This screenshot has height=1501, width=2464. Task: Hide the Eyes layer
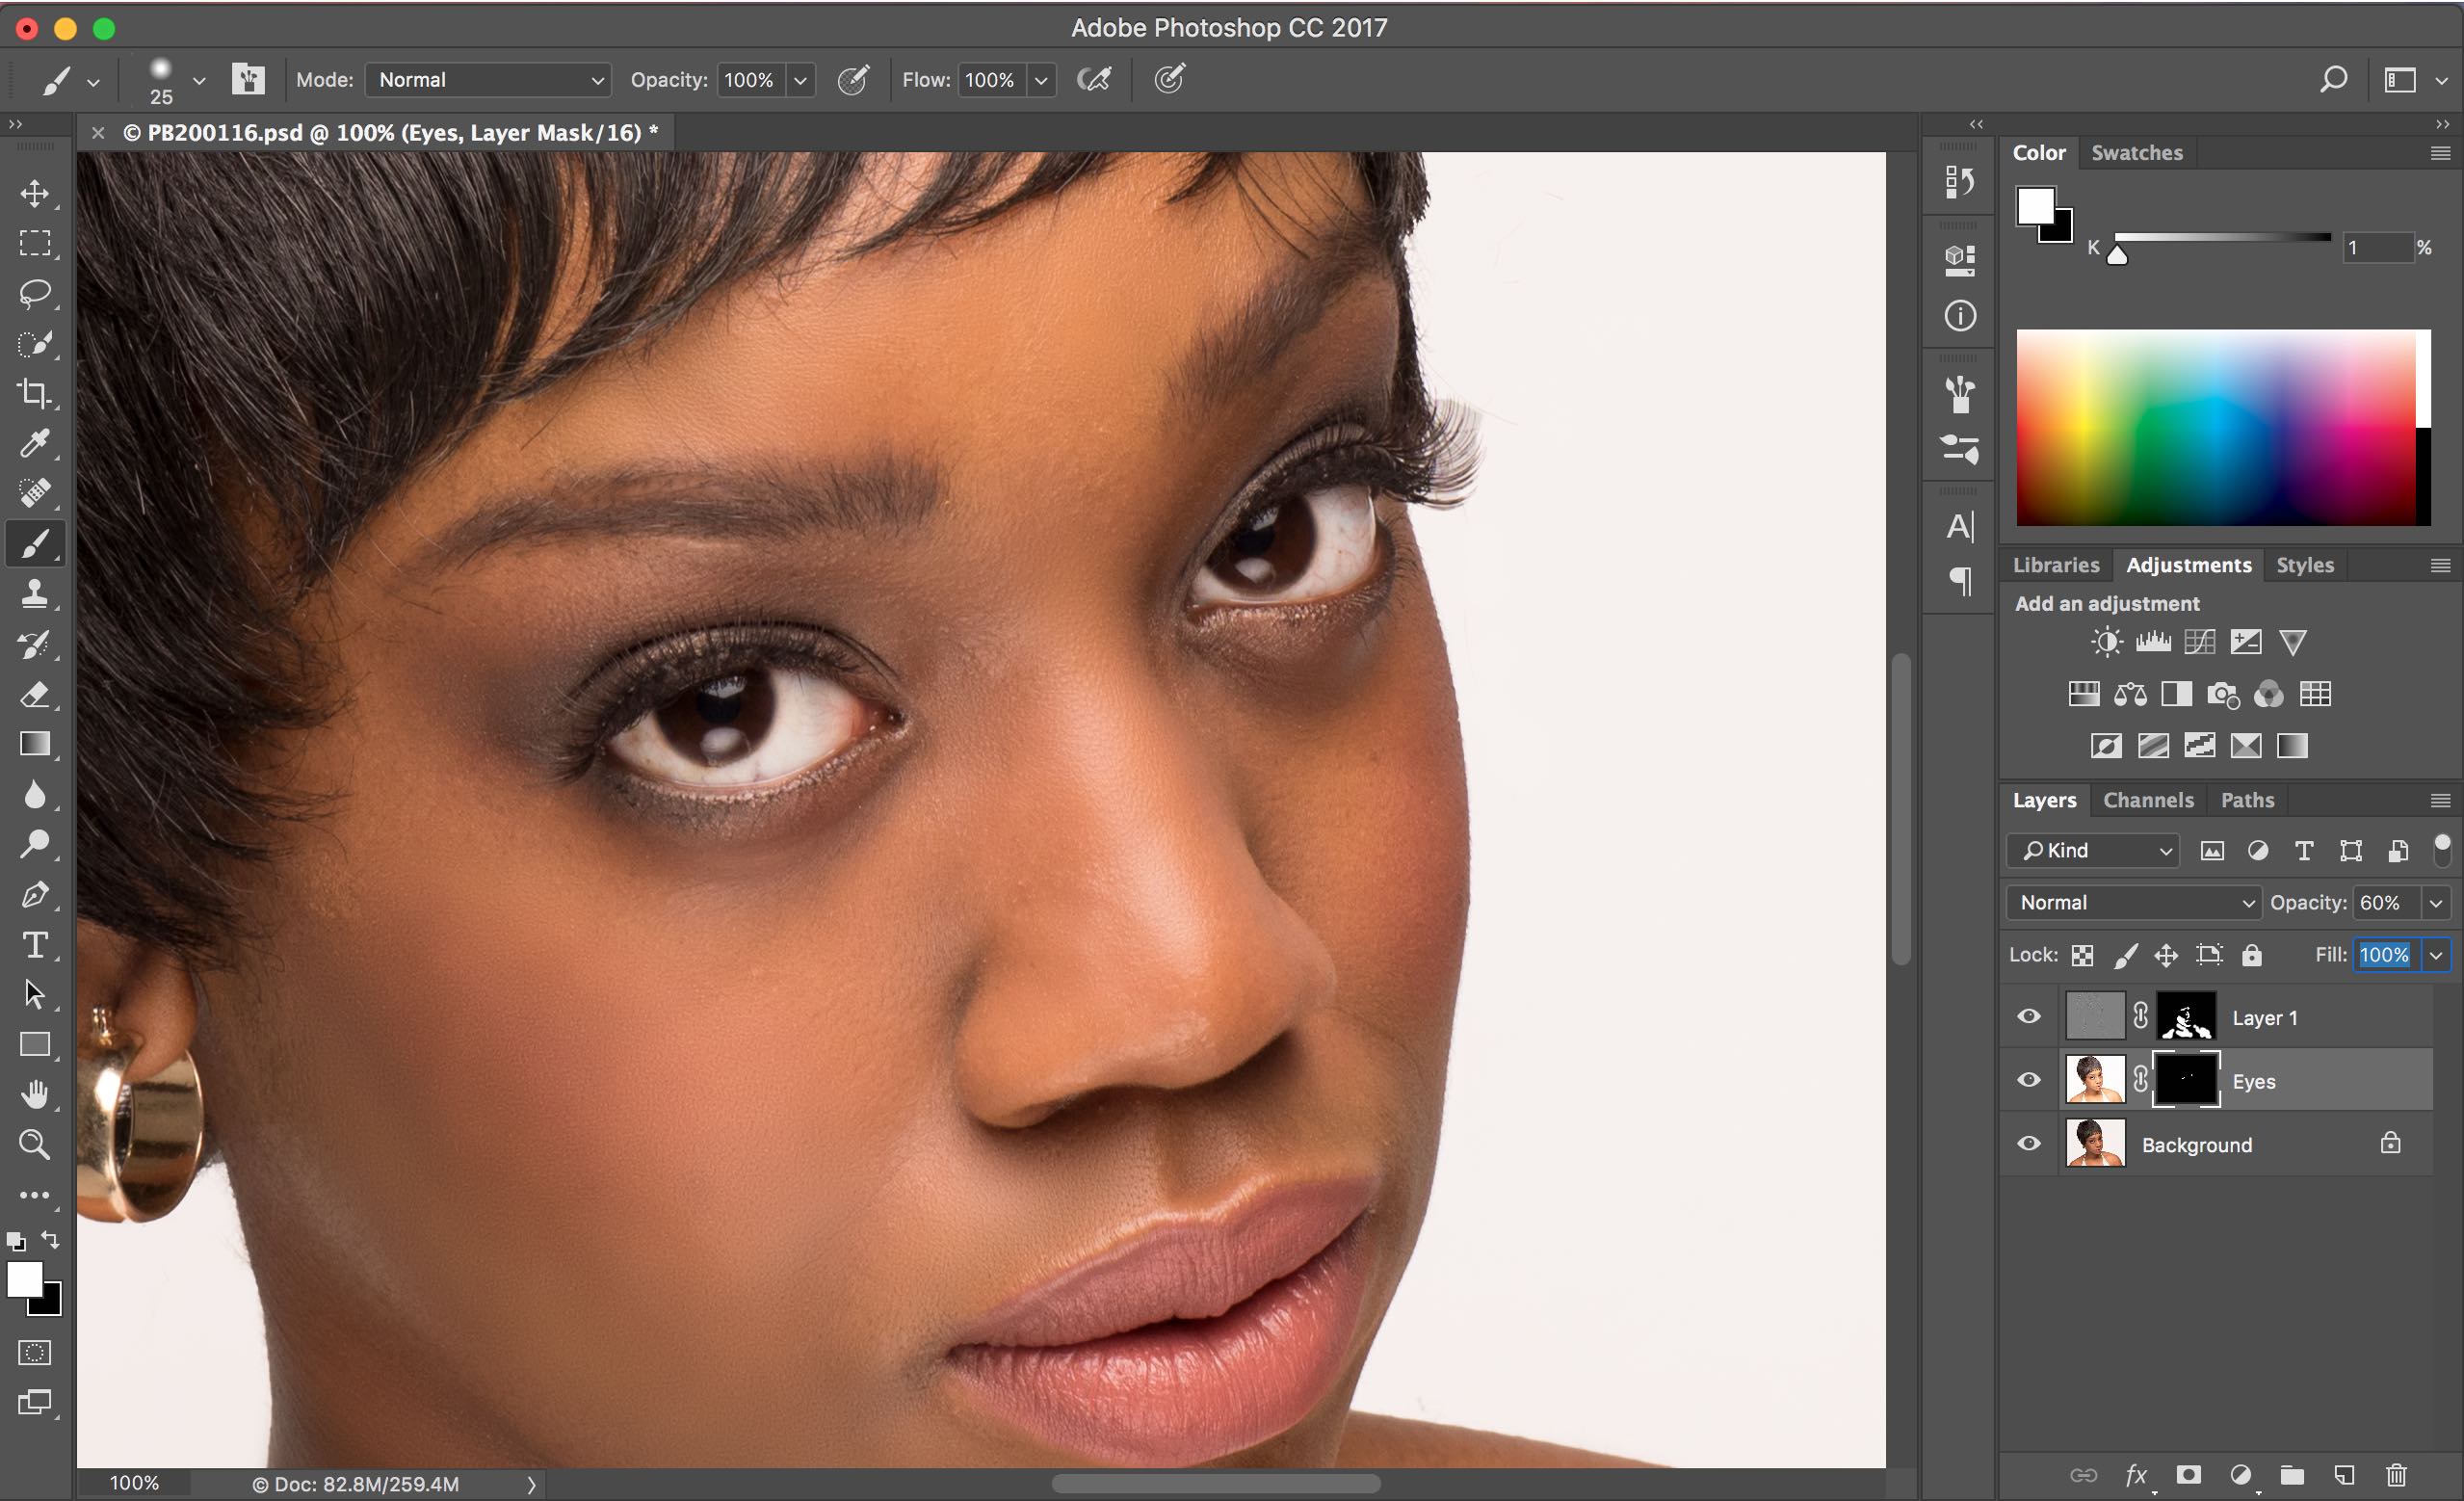pos(2028,1079)
